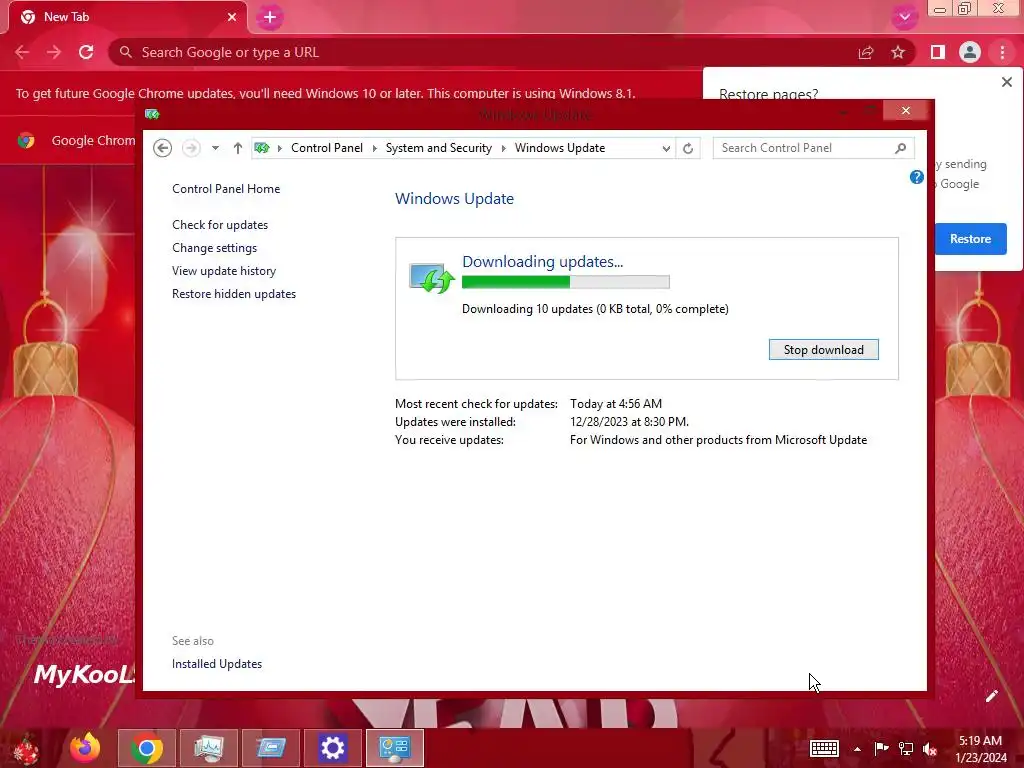Bookmark this tab with star icon
The height and width of the screenshot is (768, 1024).
[898, 52]
